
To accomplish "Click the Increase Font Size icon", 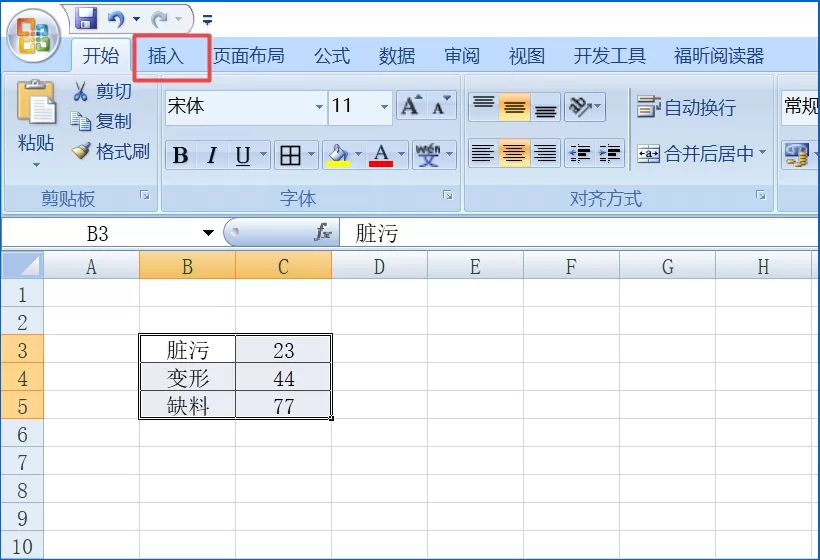I will (x=411, y=106).
